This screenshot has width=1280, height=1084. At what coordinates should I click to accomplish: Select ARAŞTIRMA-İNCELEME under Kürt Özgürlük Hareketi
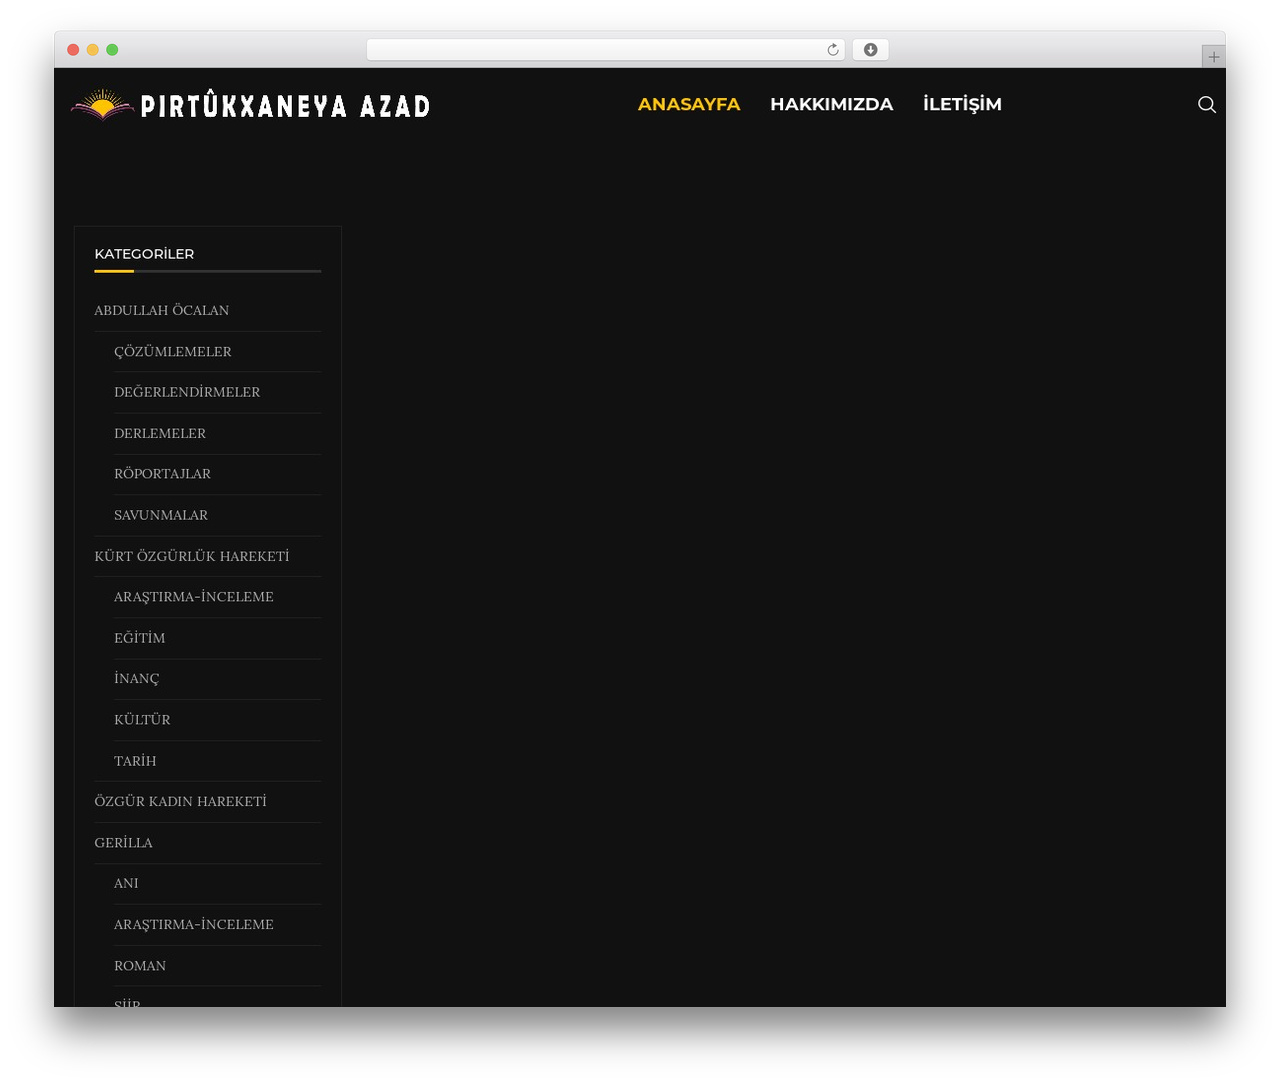tap(194, 597)
